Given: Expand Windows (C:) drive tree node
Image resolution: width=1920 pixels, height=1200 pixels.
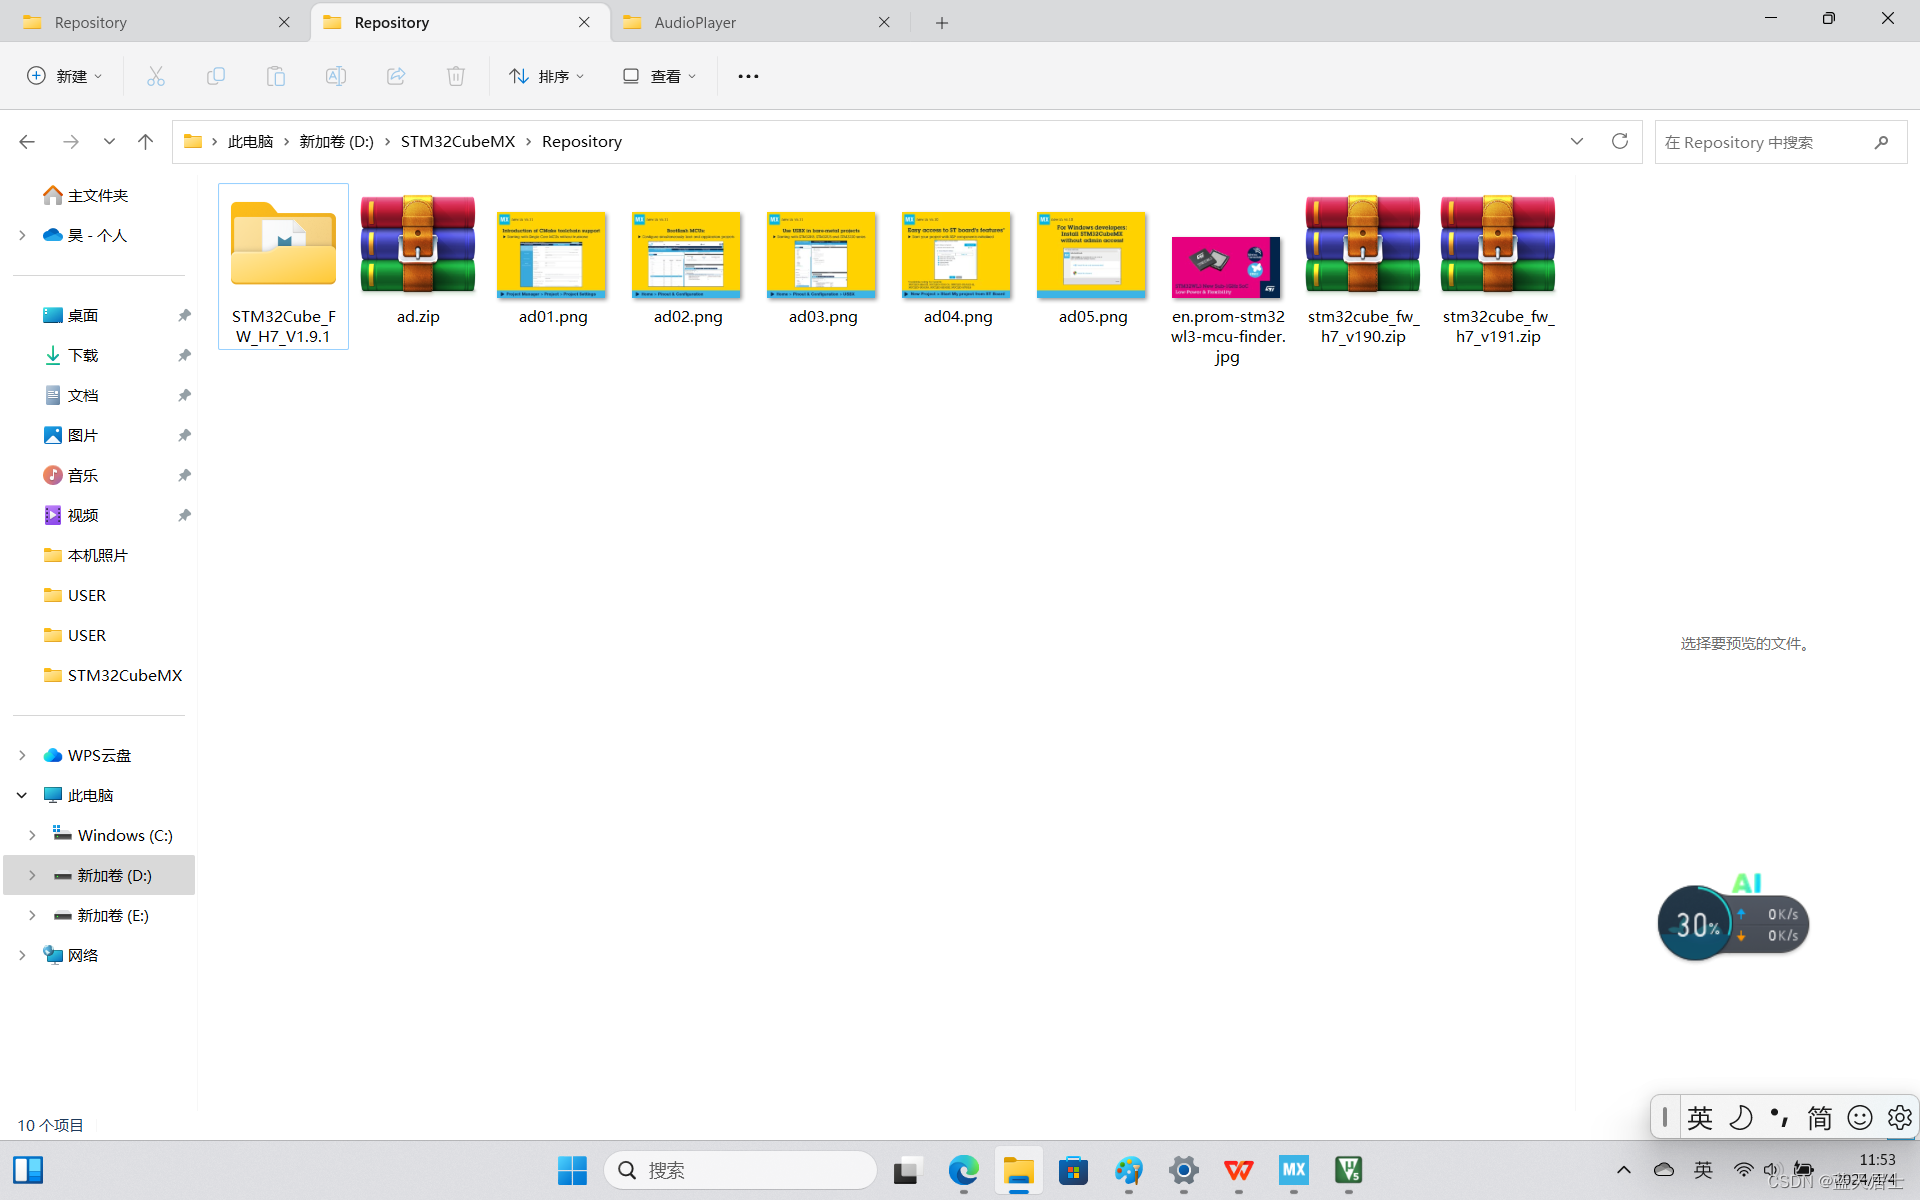Looking at the screenshot, I should click(32, 835).
